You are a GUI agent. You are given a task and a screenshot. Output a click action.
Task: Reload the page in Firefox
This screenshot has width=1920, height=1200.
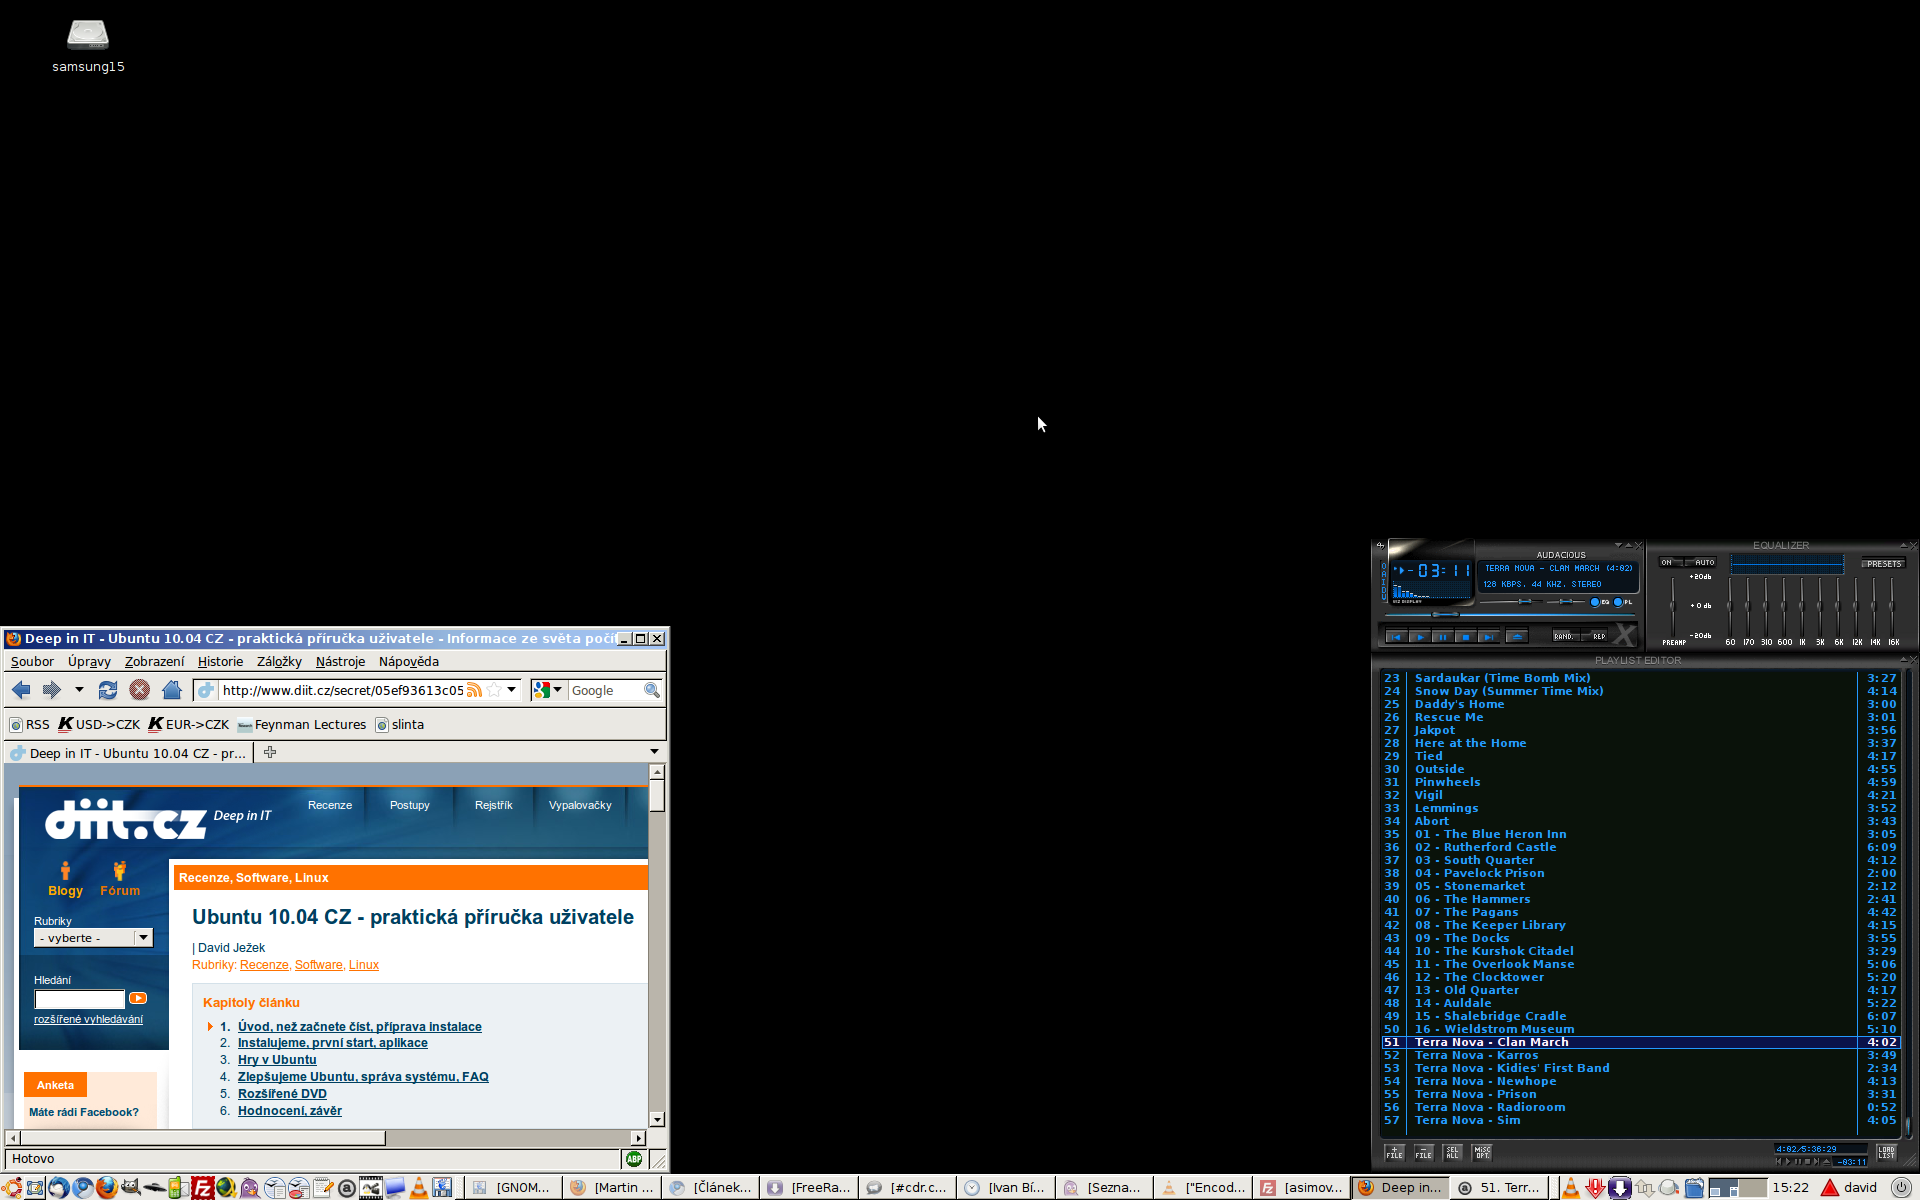click(x=108, y=690)
